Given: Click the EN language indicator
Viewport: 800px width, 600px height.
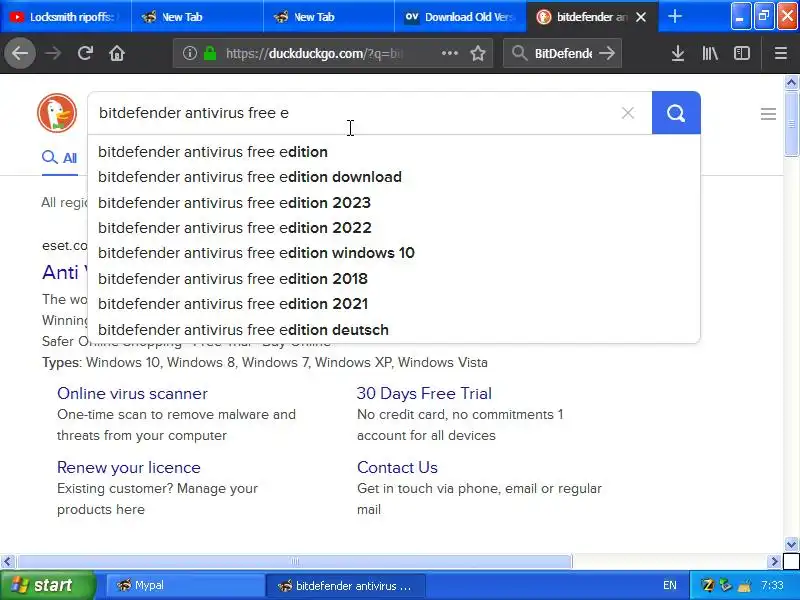Looking at the screenshot, I should 670,585.
